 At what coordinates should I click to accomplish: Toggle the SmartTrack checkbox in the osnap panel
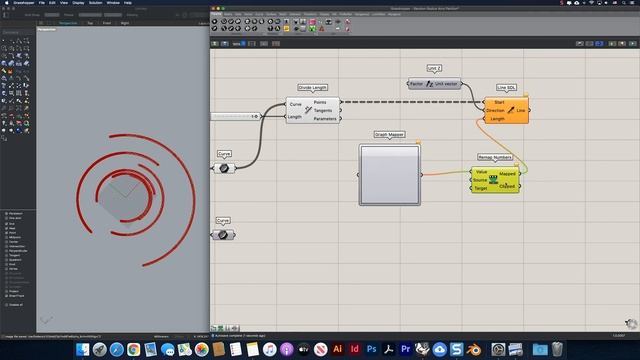(x=7, y=296)
